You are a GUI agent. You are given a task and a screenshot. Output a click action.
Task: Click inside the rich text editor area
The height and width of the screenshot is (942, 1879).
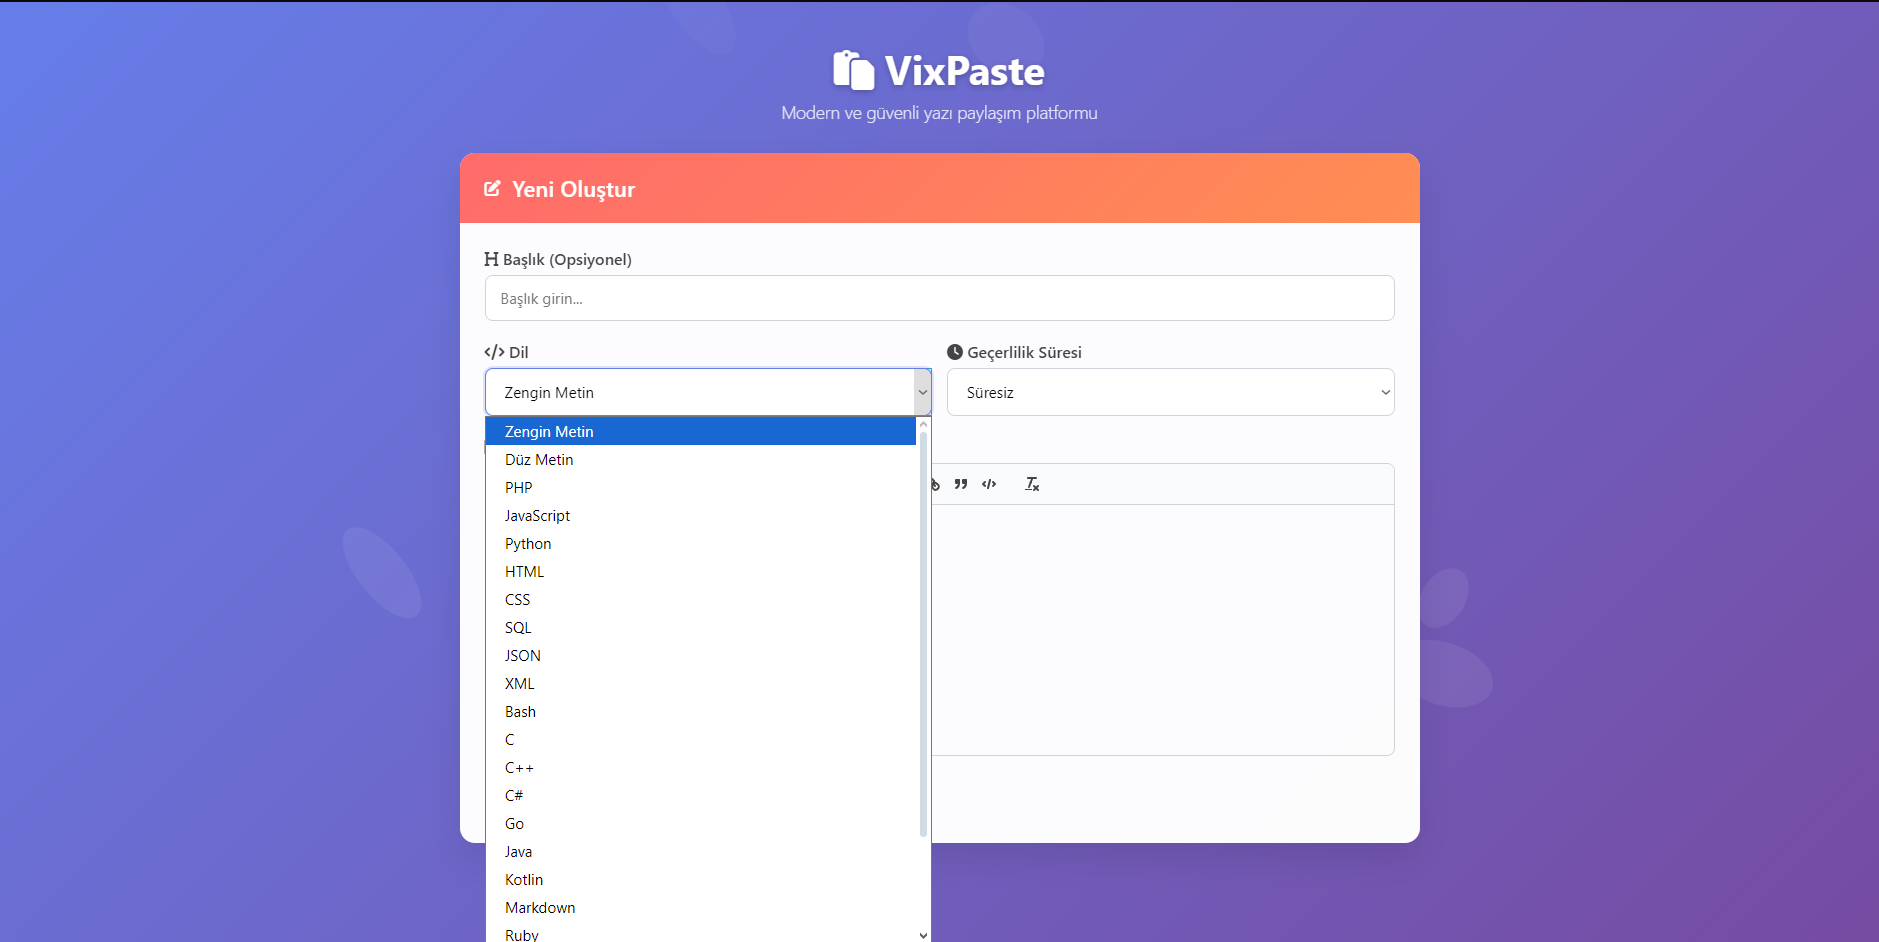coord(1162,630)
